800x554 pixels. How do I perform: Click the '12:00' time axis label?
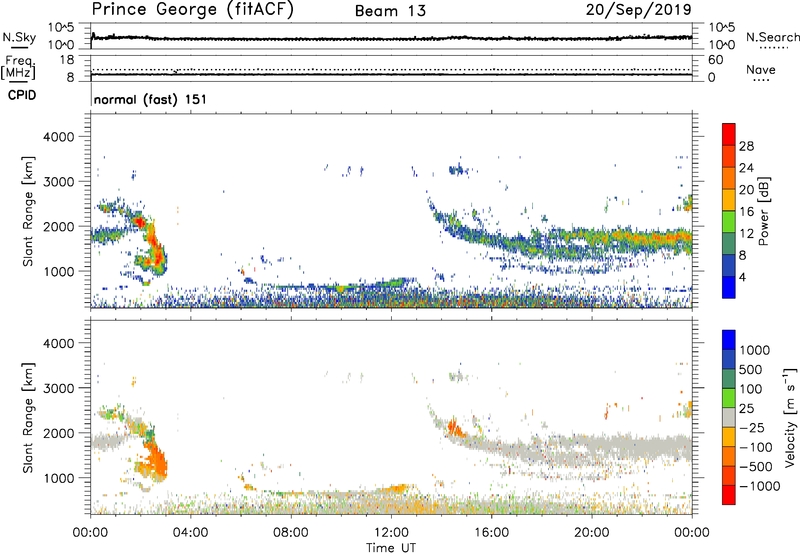click(391, 533)
